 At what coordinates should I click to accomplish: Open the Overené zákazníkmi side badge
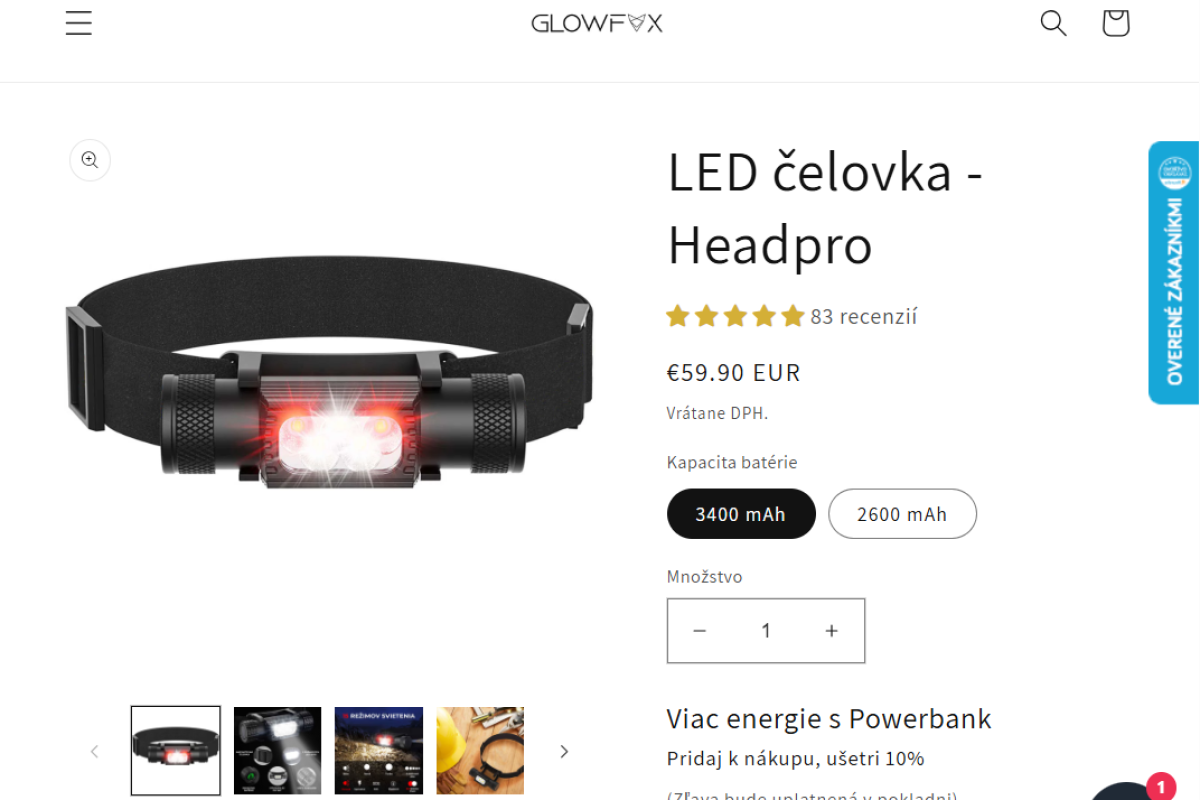(x=1174, y=272)
